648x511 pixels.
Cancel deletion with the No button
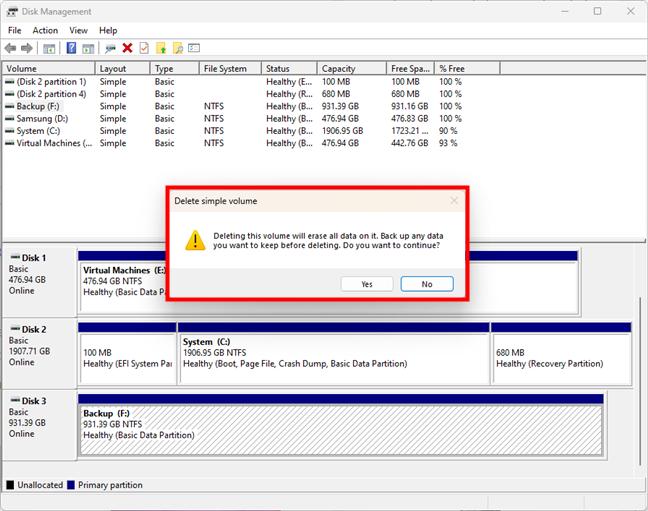(427, 284)
